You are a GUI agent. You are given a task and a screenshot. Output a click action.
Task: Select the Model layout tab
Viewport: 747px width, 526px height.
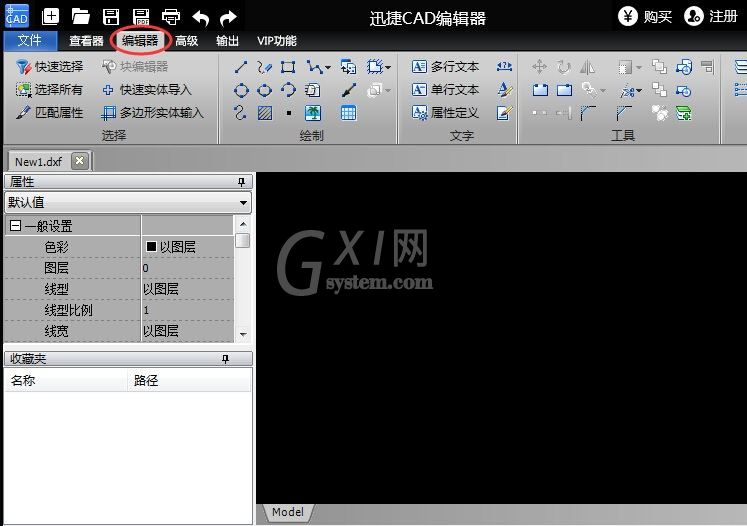click(288, 512)
